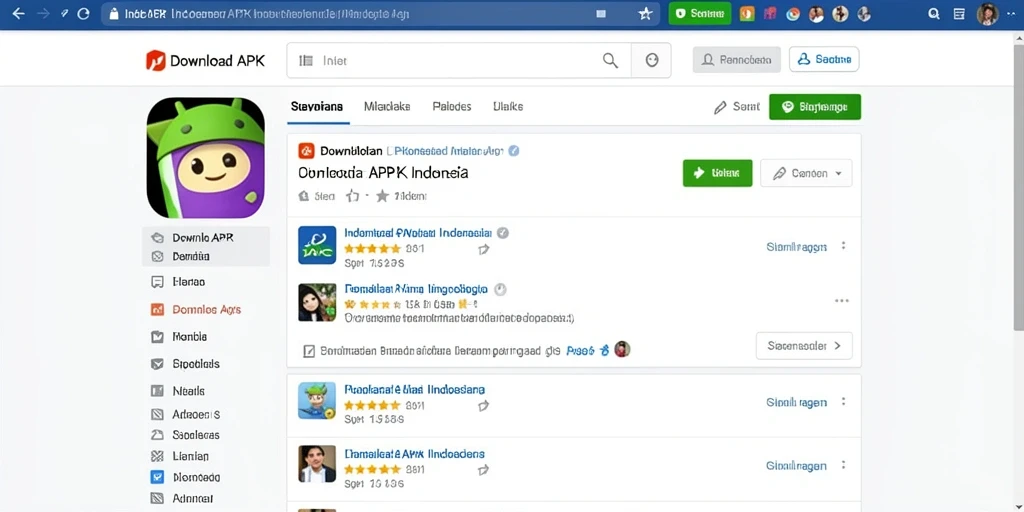
Task: Click the blue-outlined Sactme account button
Action: pyautogui.click(x=824, y=59)
